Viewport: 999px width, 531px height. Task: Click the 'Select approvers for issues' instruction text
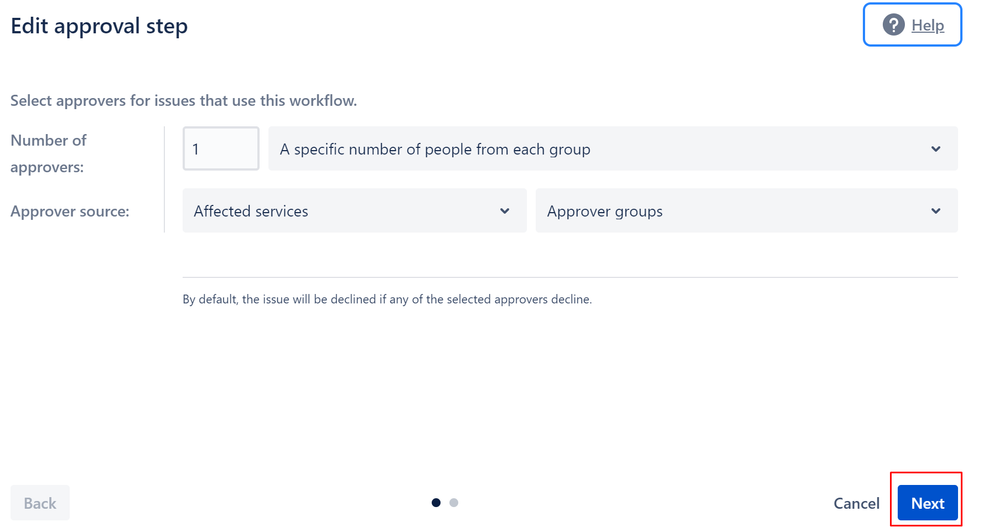[x=183, y=100]
